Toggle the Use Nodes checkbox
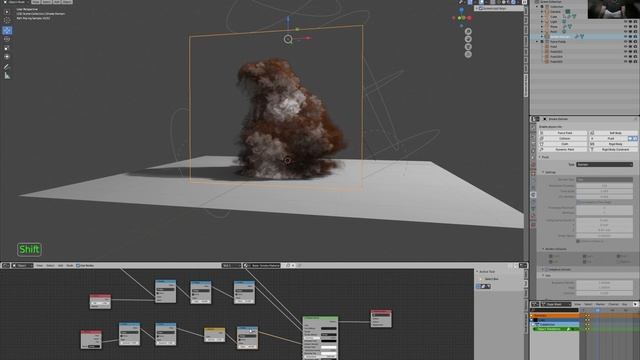640x360 pixels. (x=78, y=265)
